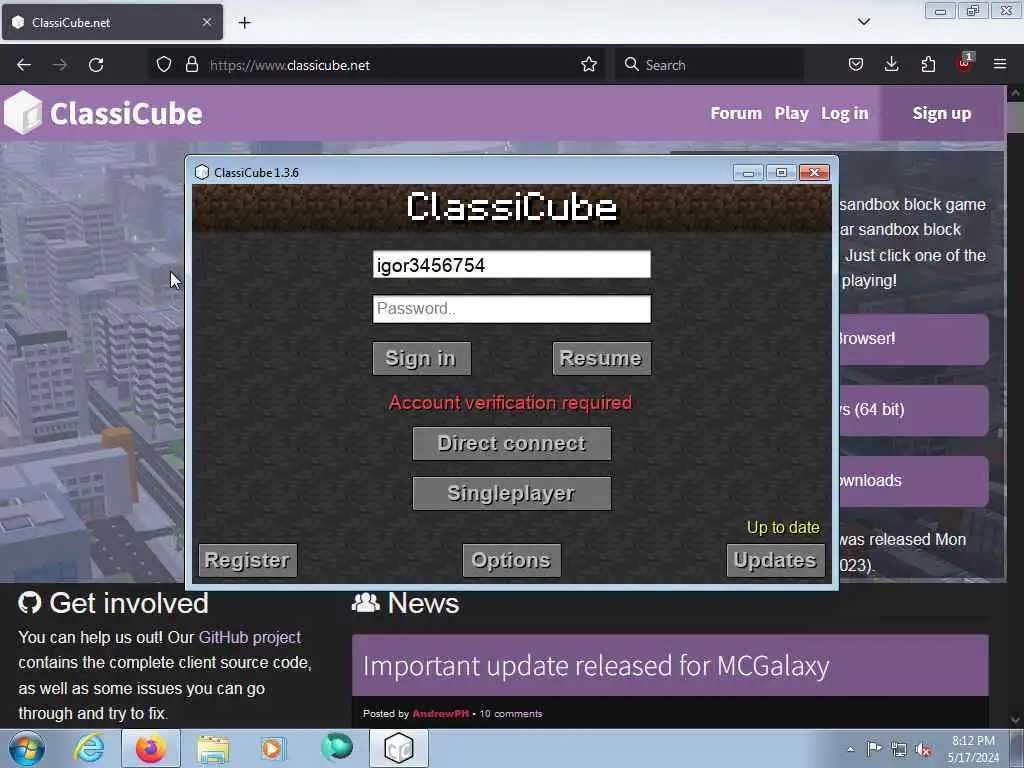Open the green swirl browser taskbar icon
The width and height of the screenshot is (1024, 768).
pyautogui.click(x=336, y=748)
